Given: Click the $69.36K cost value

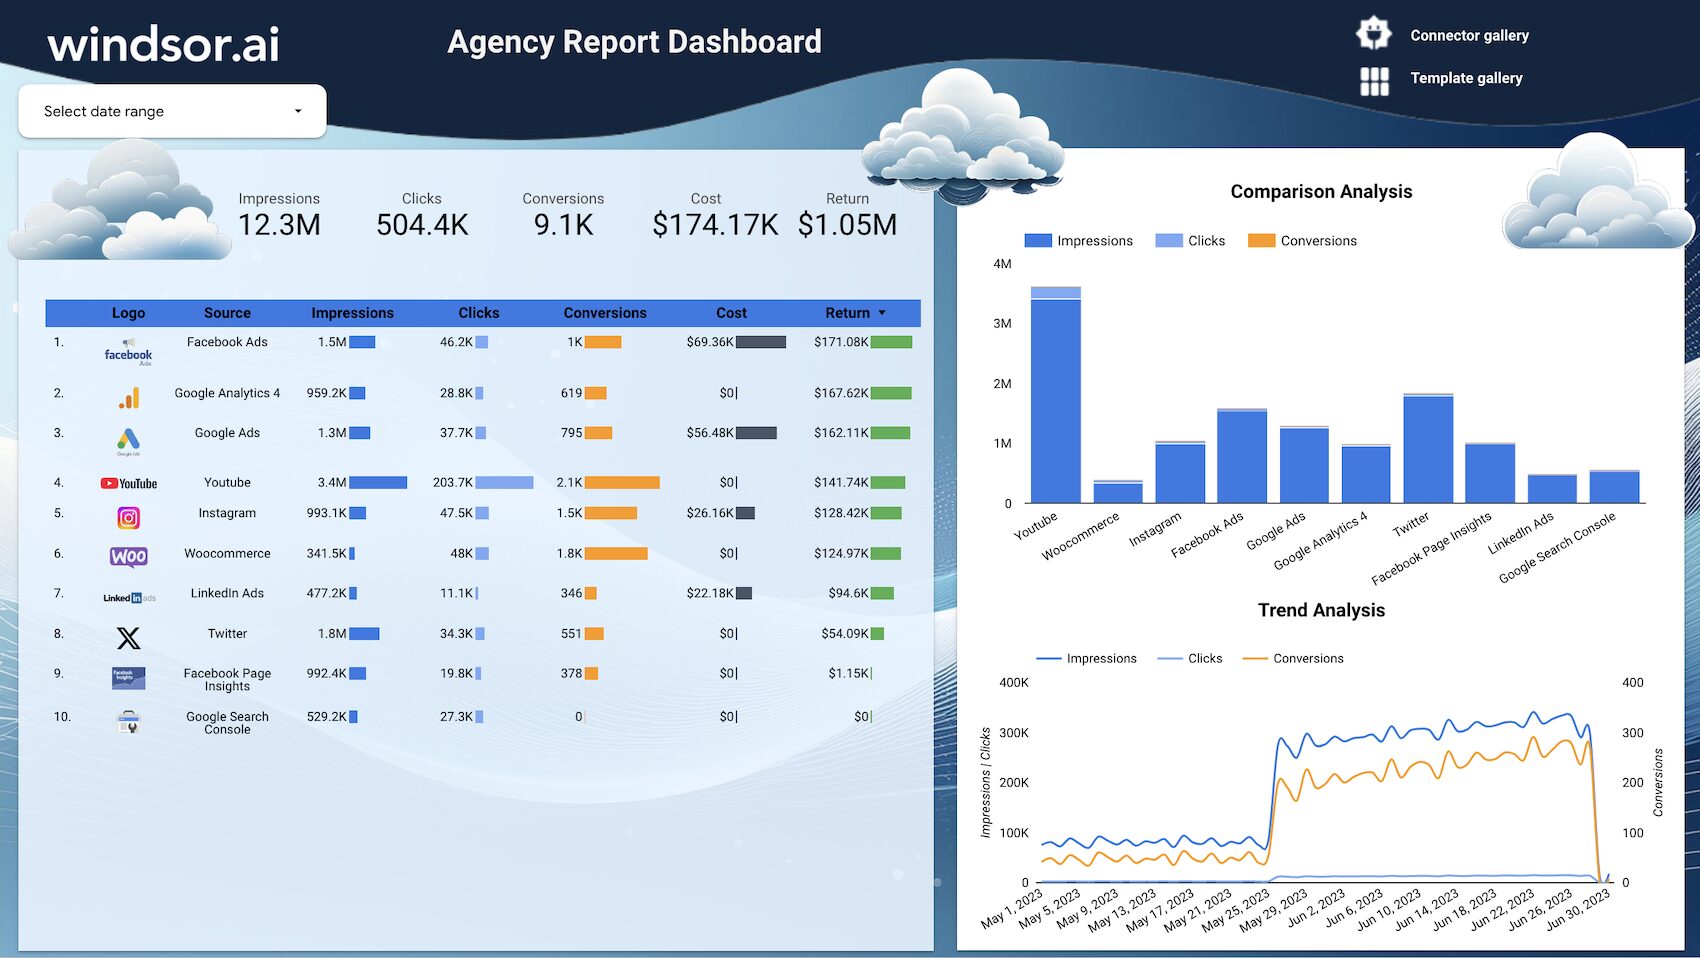Looking at the screenshot, I should pos(710,342).
